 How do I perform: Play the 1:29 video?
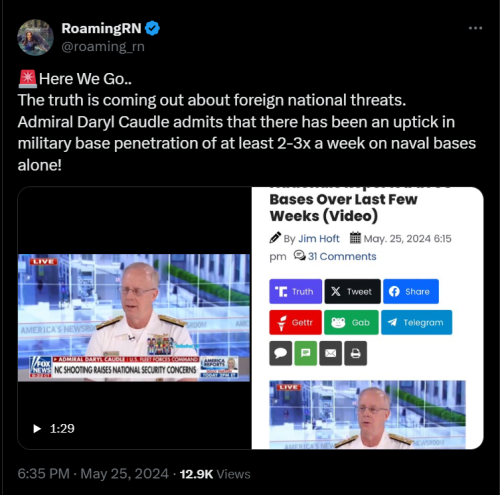tap(37, 429)
